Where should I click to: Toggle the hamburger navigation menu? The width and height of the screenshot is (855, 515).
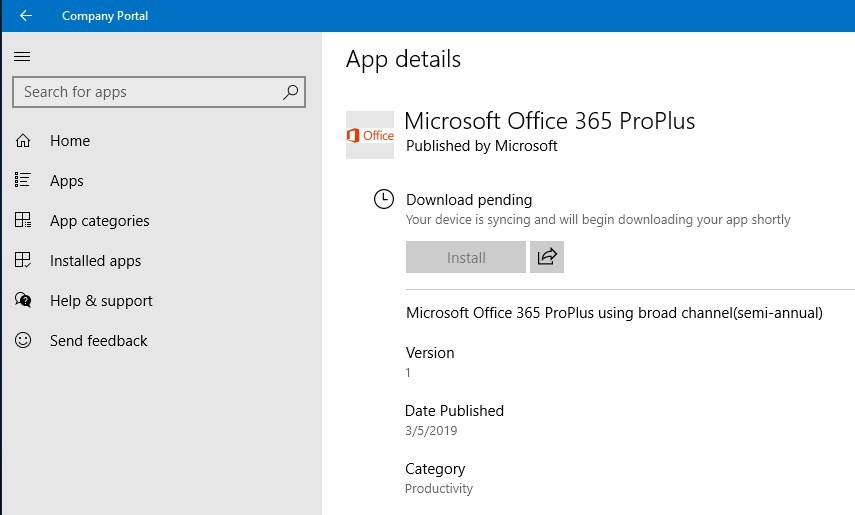(22, 56)
